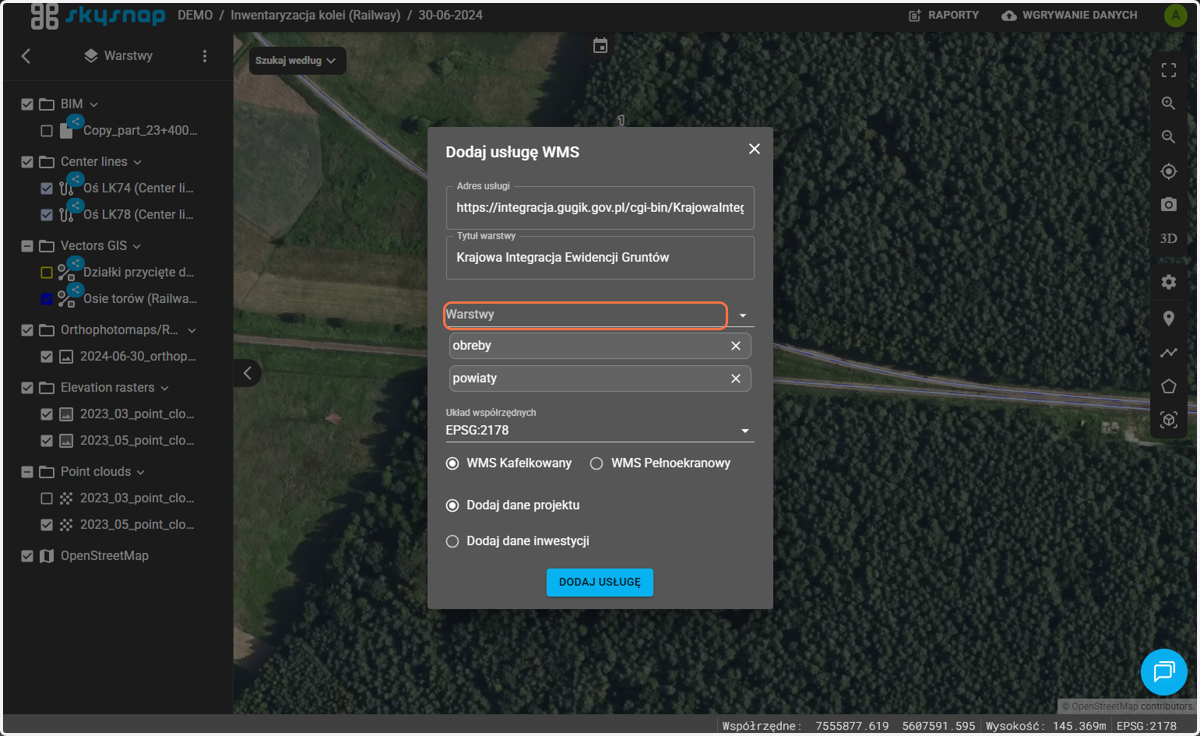Click blue color checkbox of Osie torów

(x=47, y=299)
